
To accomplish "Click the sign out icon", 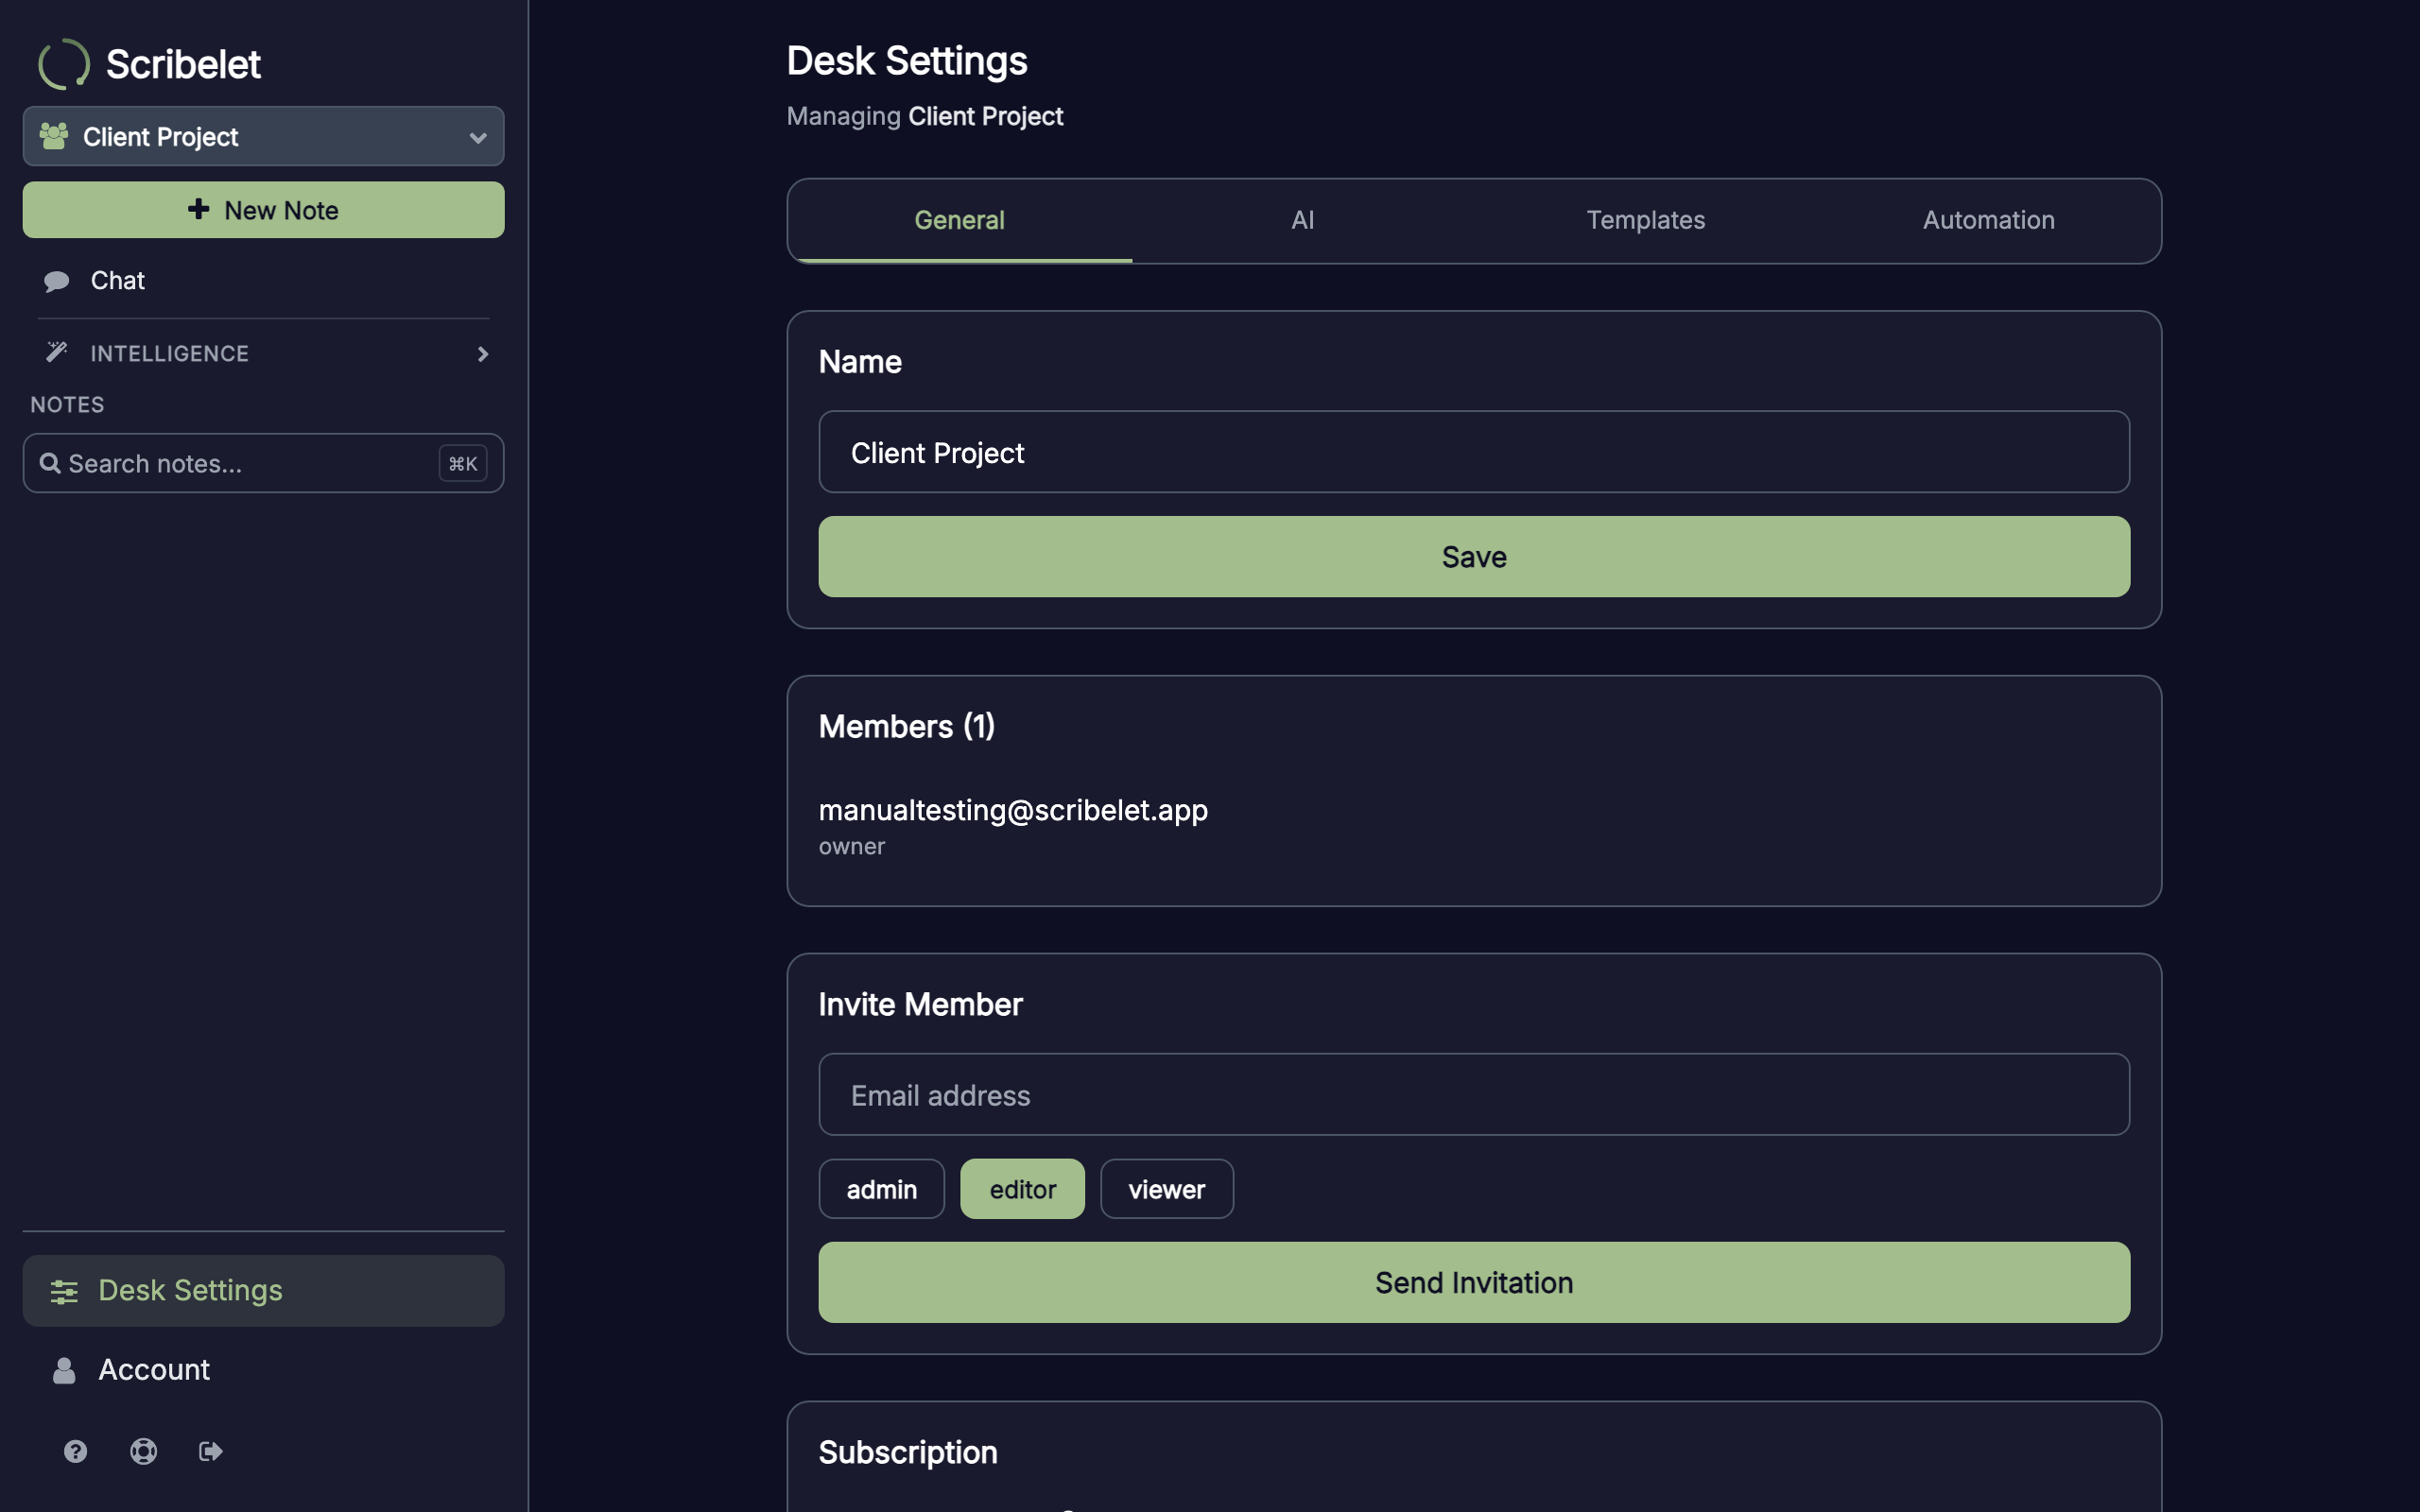I will coord(210,1451).
